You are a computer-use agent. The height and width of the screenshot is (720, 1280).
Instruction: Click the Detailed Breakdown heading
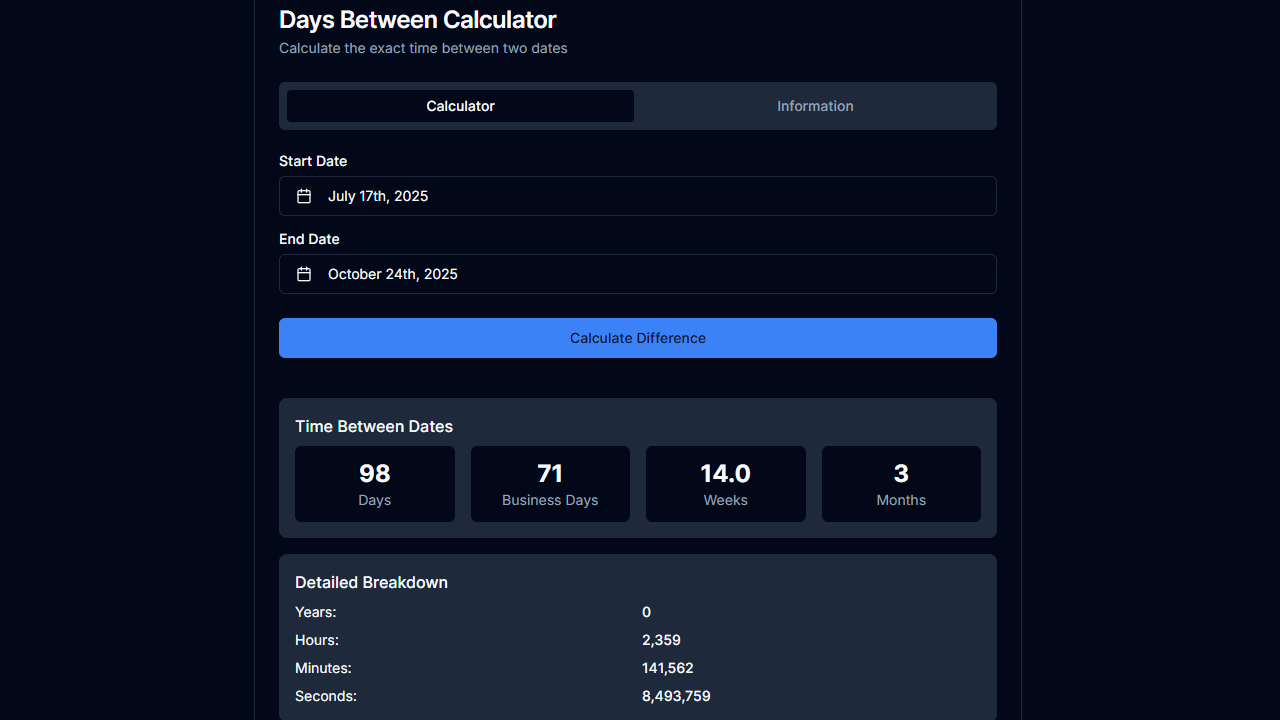click(x=371, y=582)
